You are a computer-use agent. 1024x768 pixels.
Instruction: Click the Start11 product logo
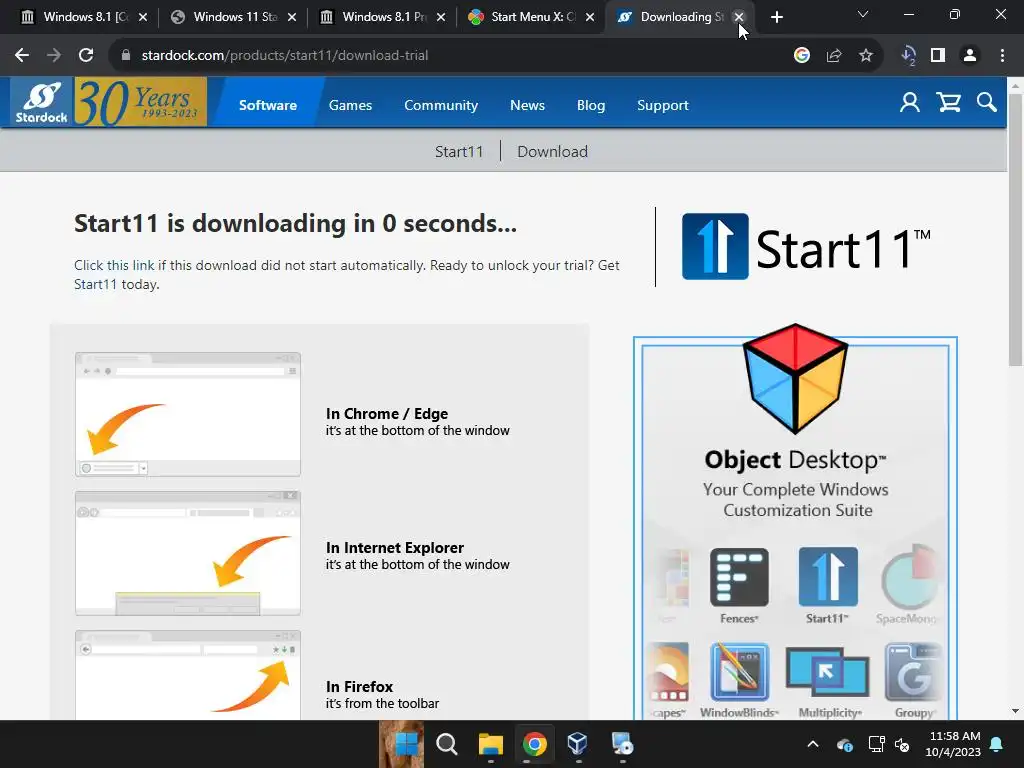coord(807,247)
